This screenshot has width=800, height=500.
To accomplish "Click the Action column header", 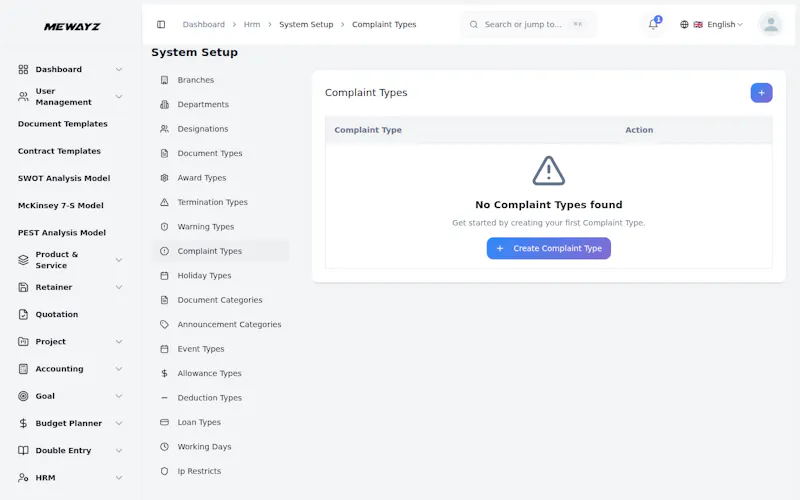I will (639, 130).
